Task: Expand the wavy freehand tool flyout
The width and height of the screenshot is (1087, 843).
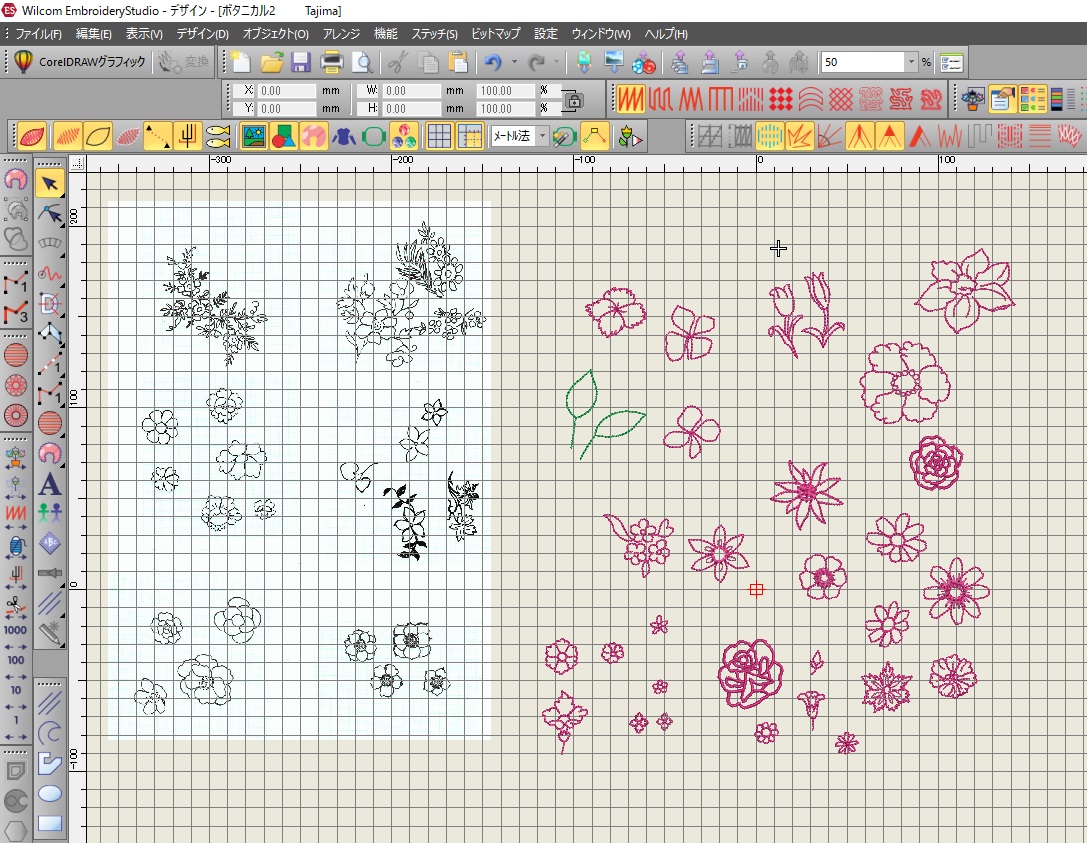Action: 62,286
